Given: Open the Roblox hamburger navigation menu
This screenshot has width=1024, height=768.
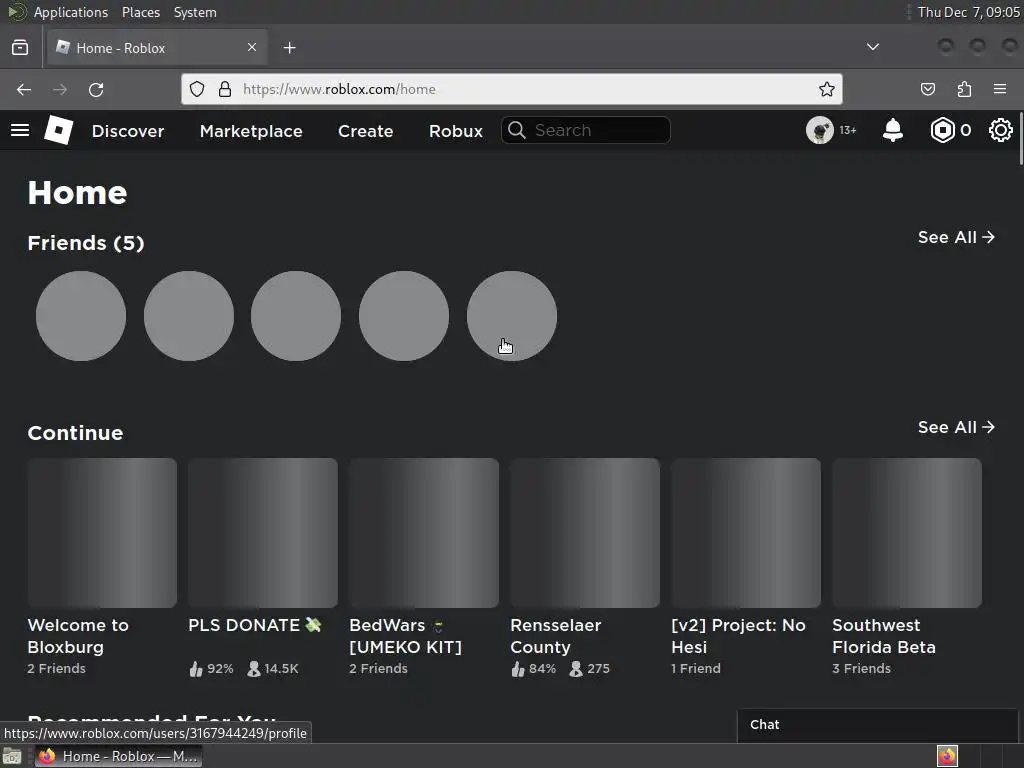Looking at the screenshot, I should 20,130.
